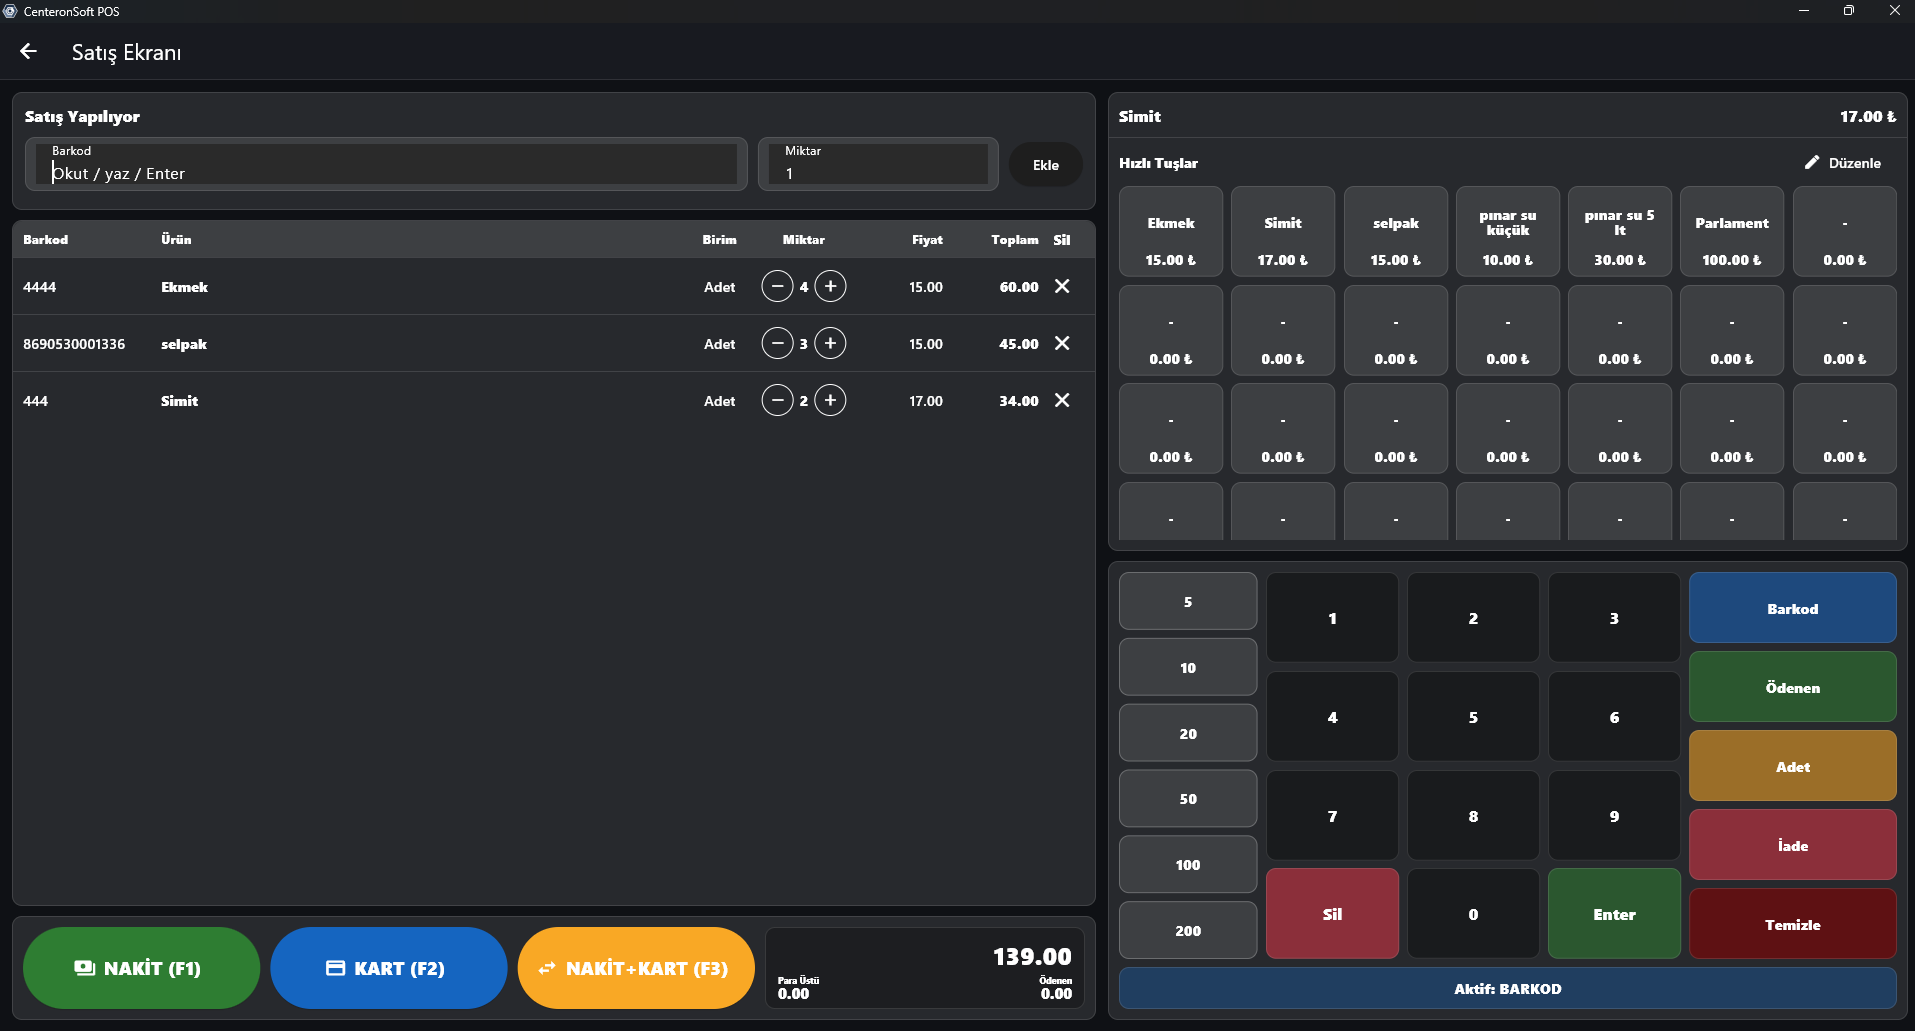
Task: Select NAKİT+KART (F3) split payment
Action: (636, 968)
